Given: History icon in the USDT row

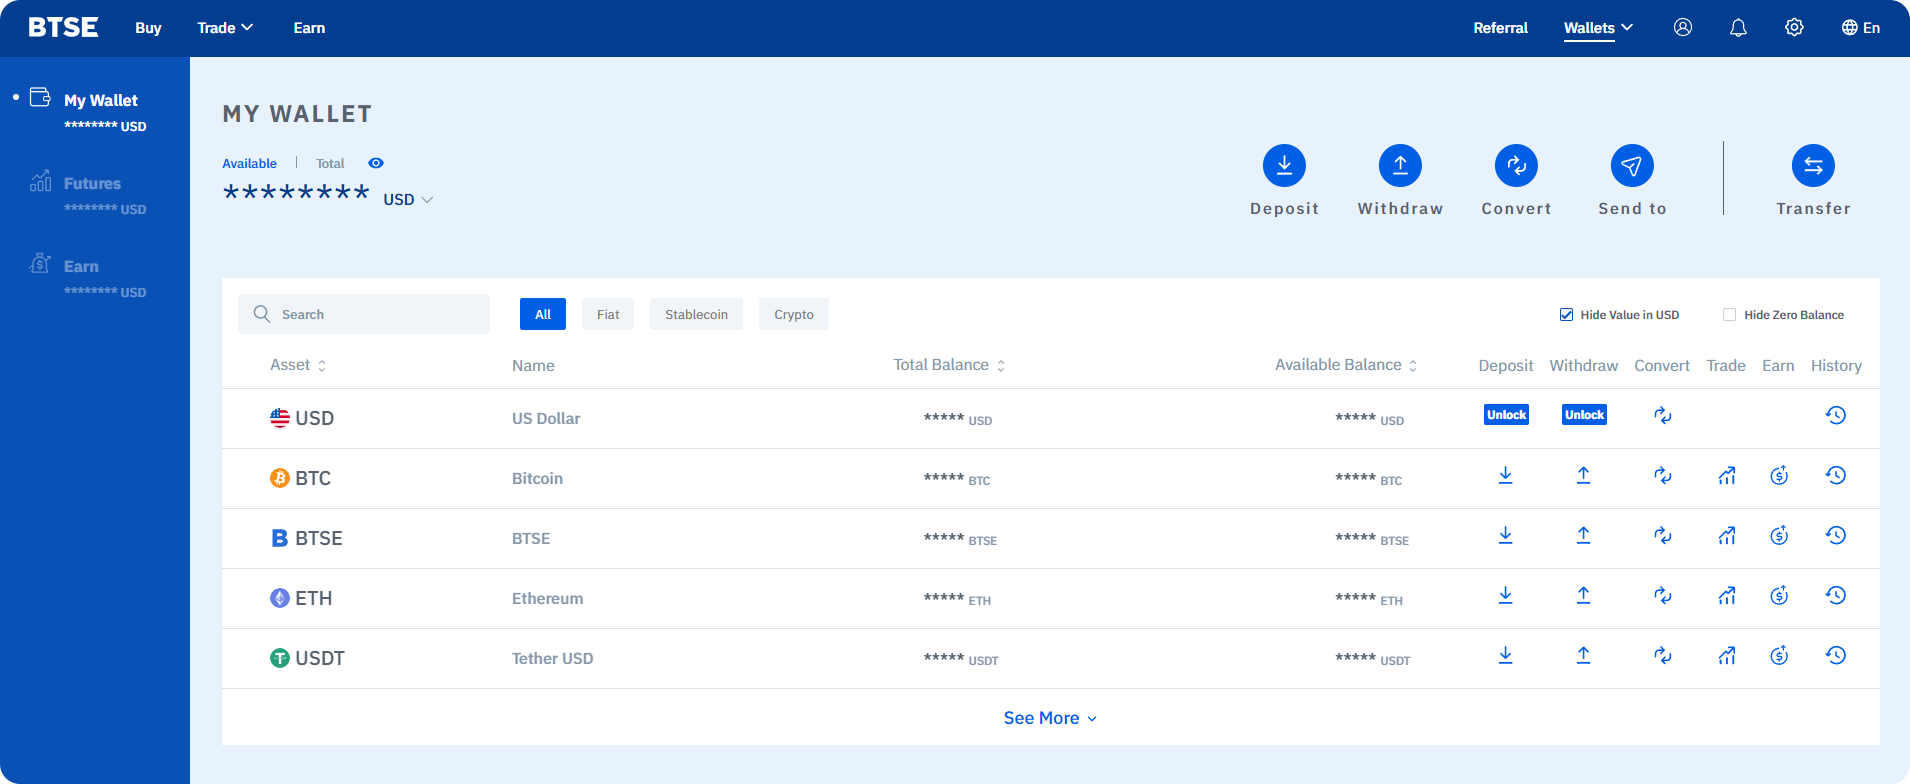Looking at the screenshot, I should click(1836, 655).
